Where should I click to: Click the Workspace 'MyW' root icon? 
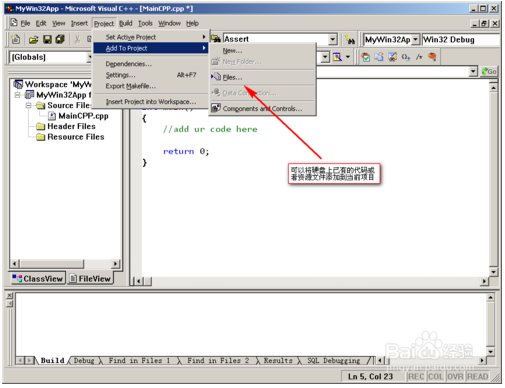[x=18, y=84]
